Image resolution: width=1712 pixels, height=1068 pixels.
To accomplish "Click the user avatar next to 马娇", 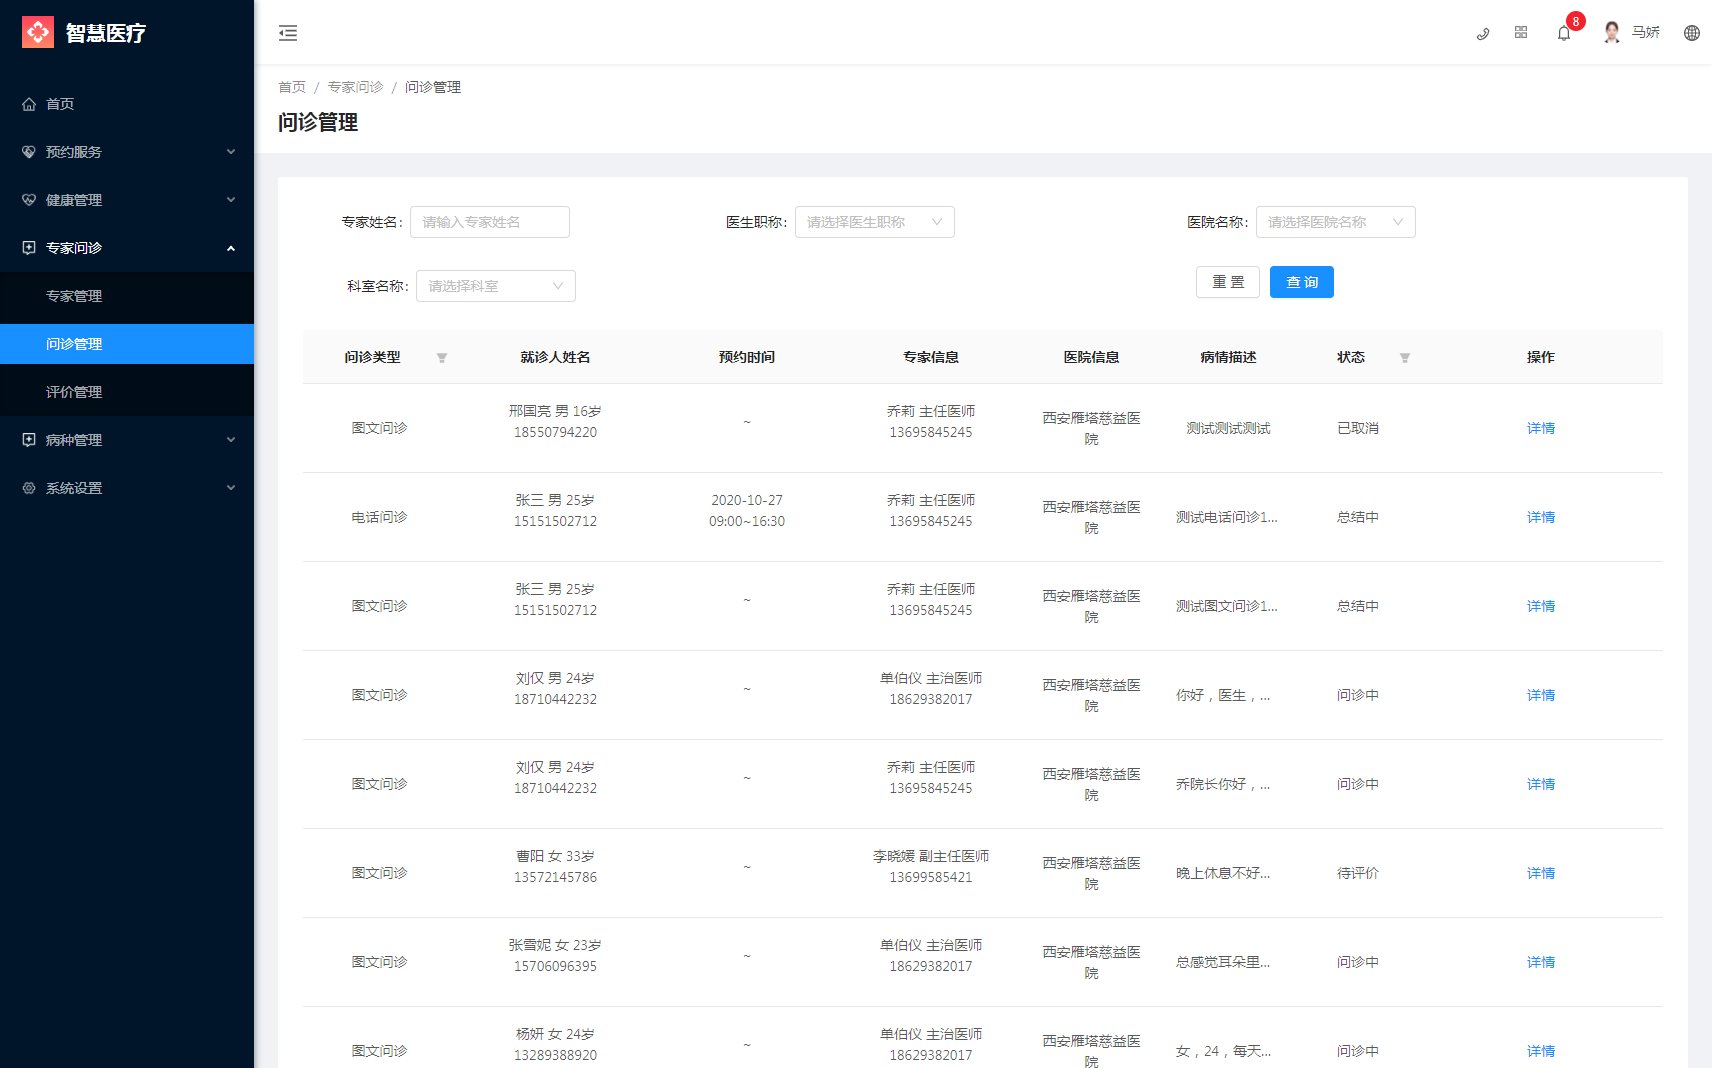I will (x=1612, y=33).
